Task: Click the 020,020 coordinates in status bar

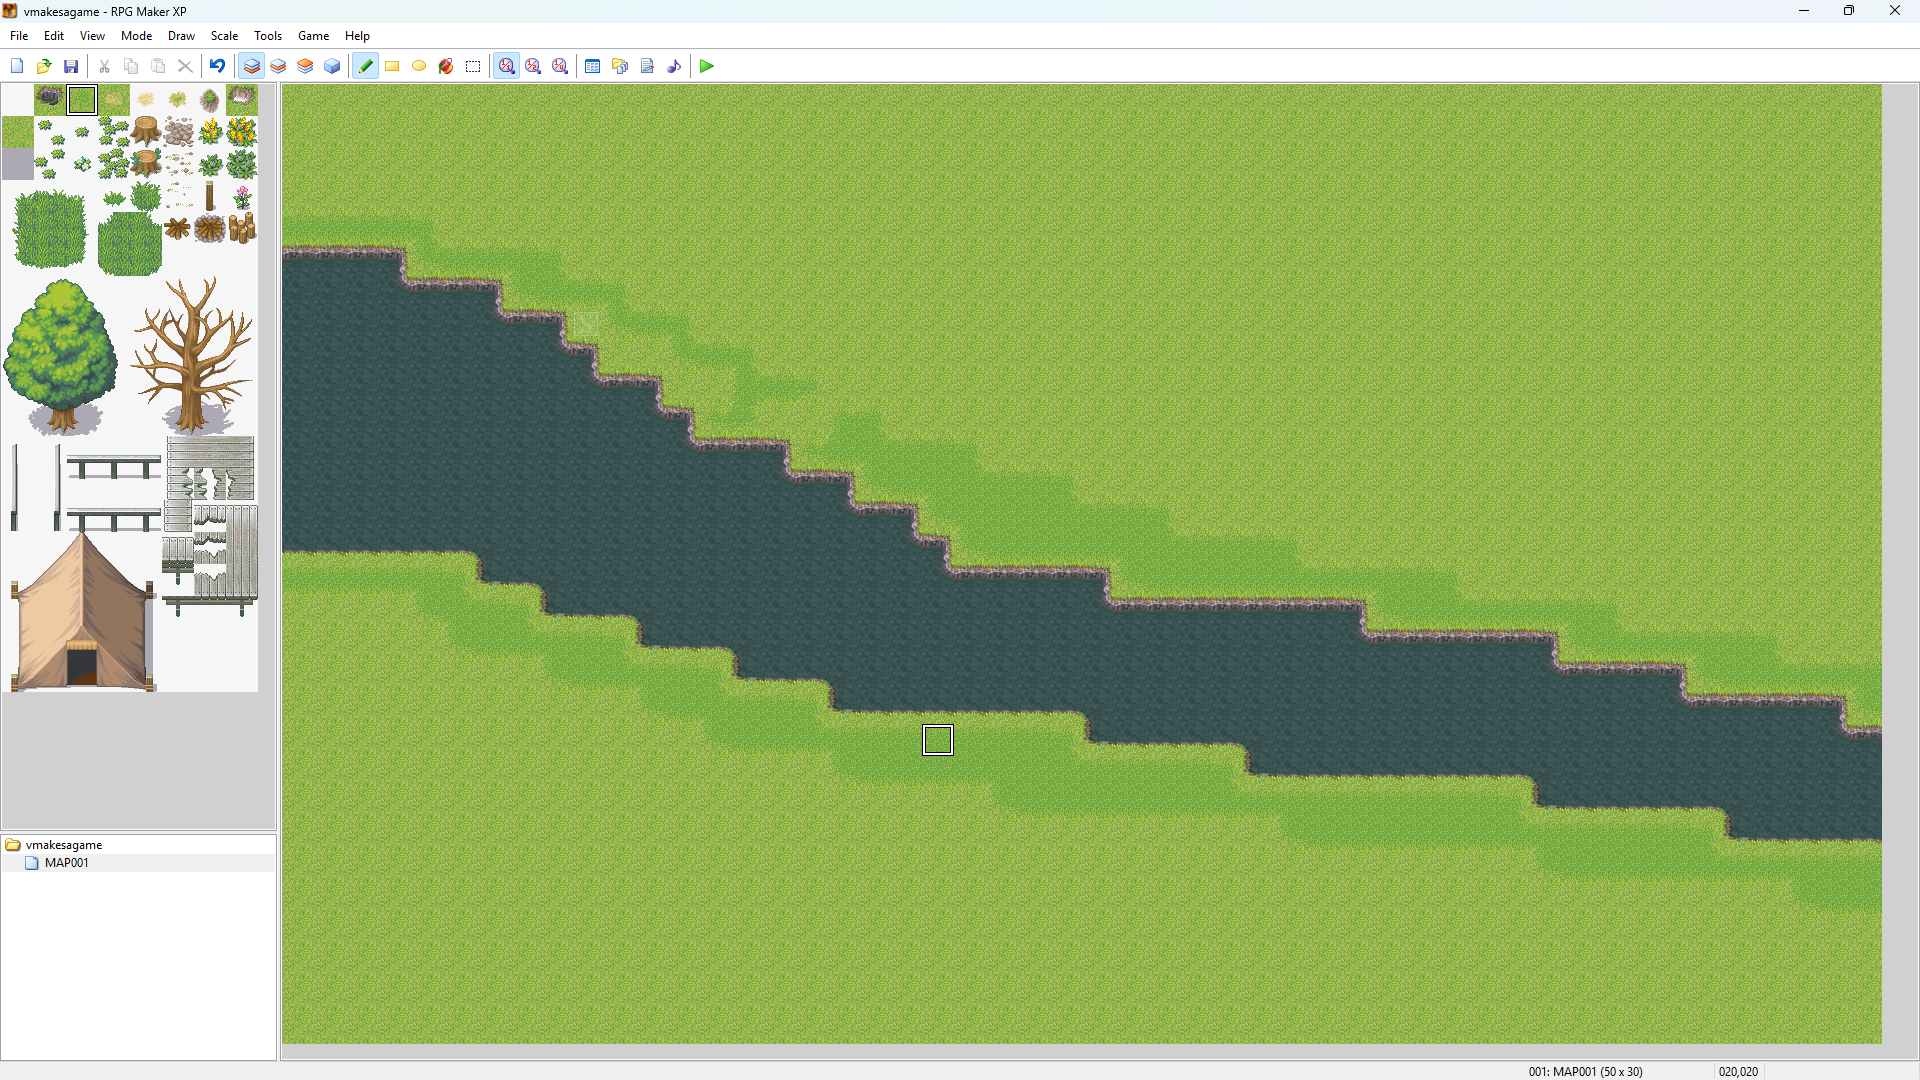Action: (1738, 1071)
